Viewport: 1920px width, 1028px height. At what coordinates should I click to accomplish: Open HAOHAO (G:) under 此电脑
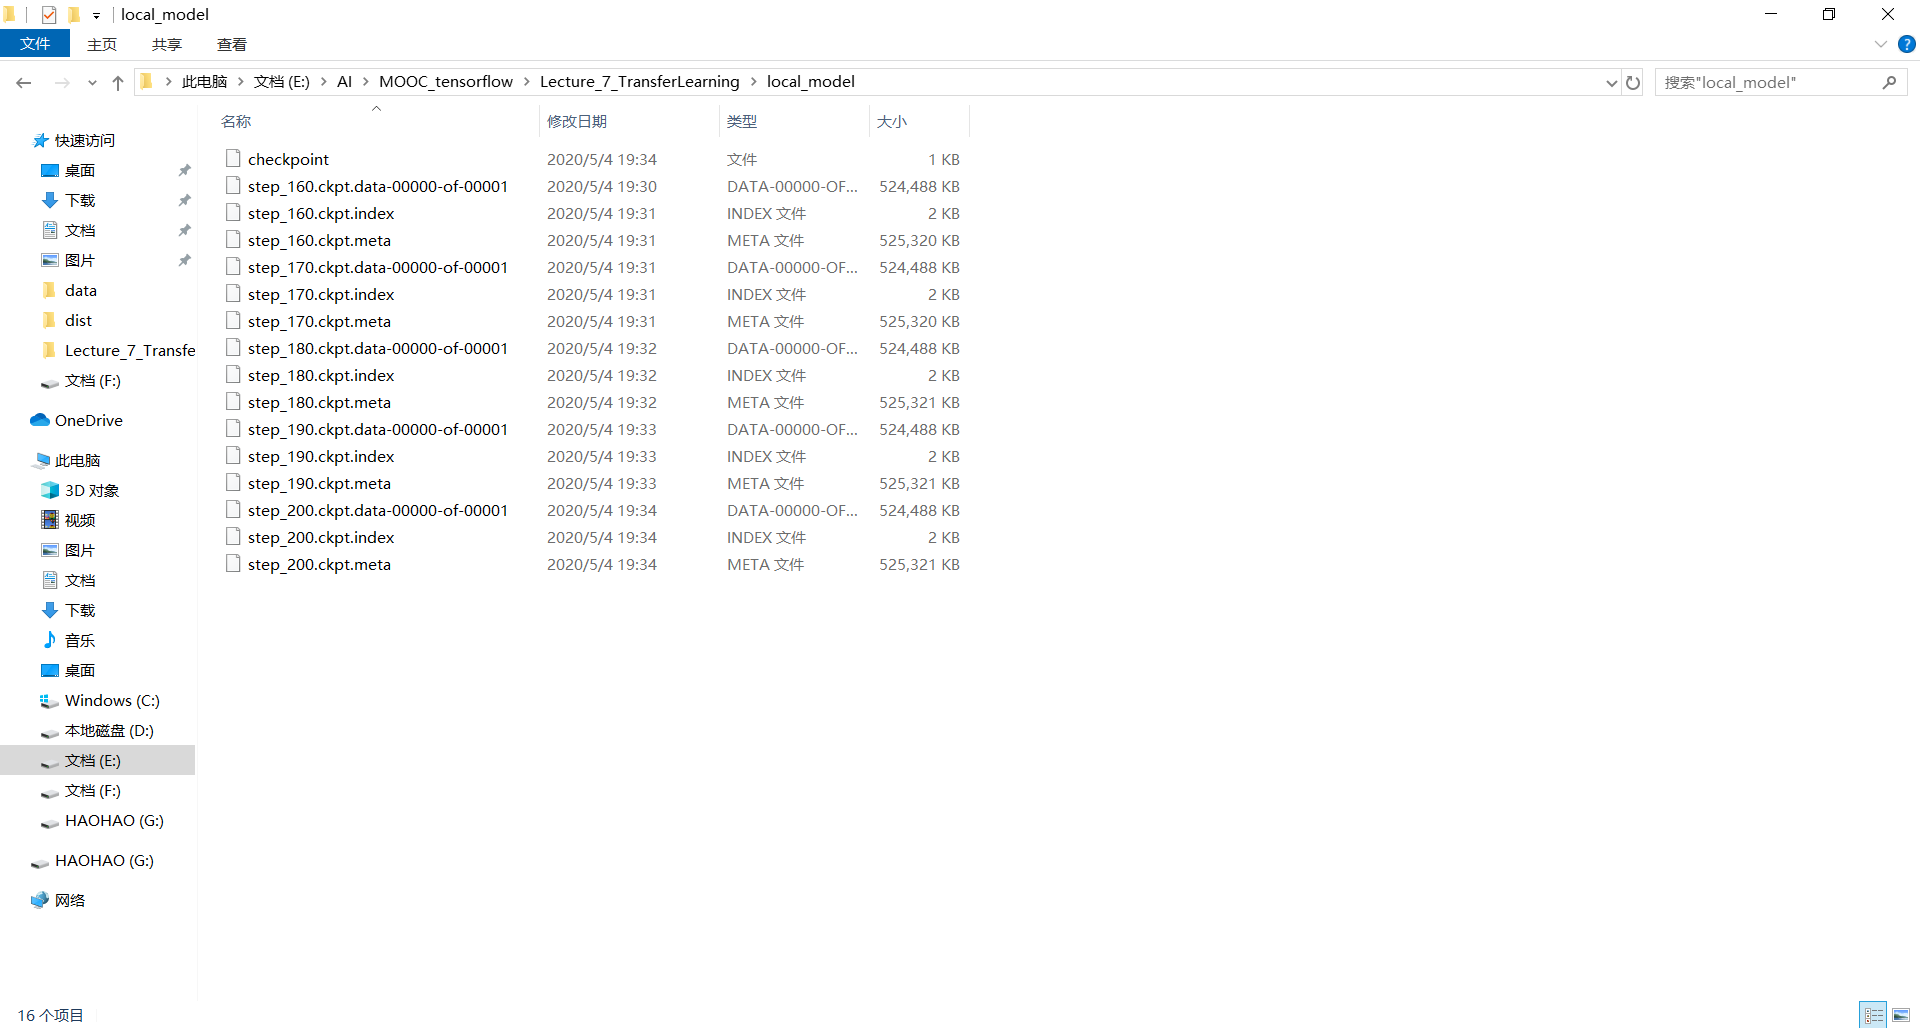(114, 820)
